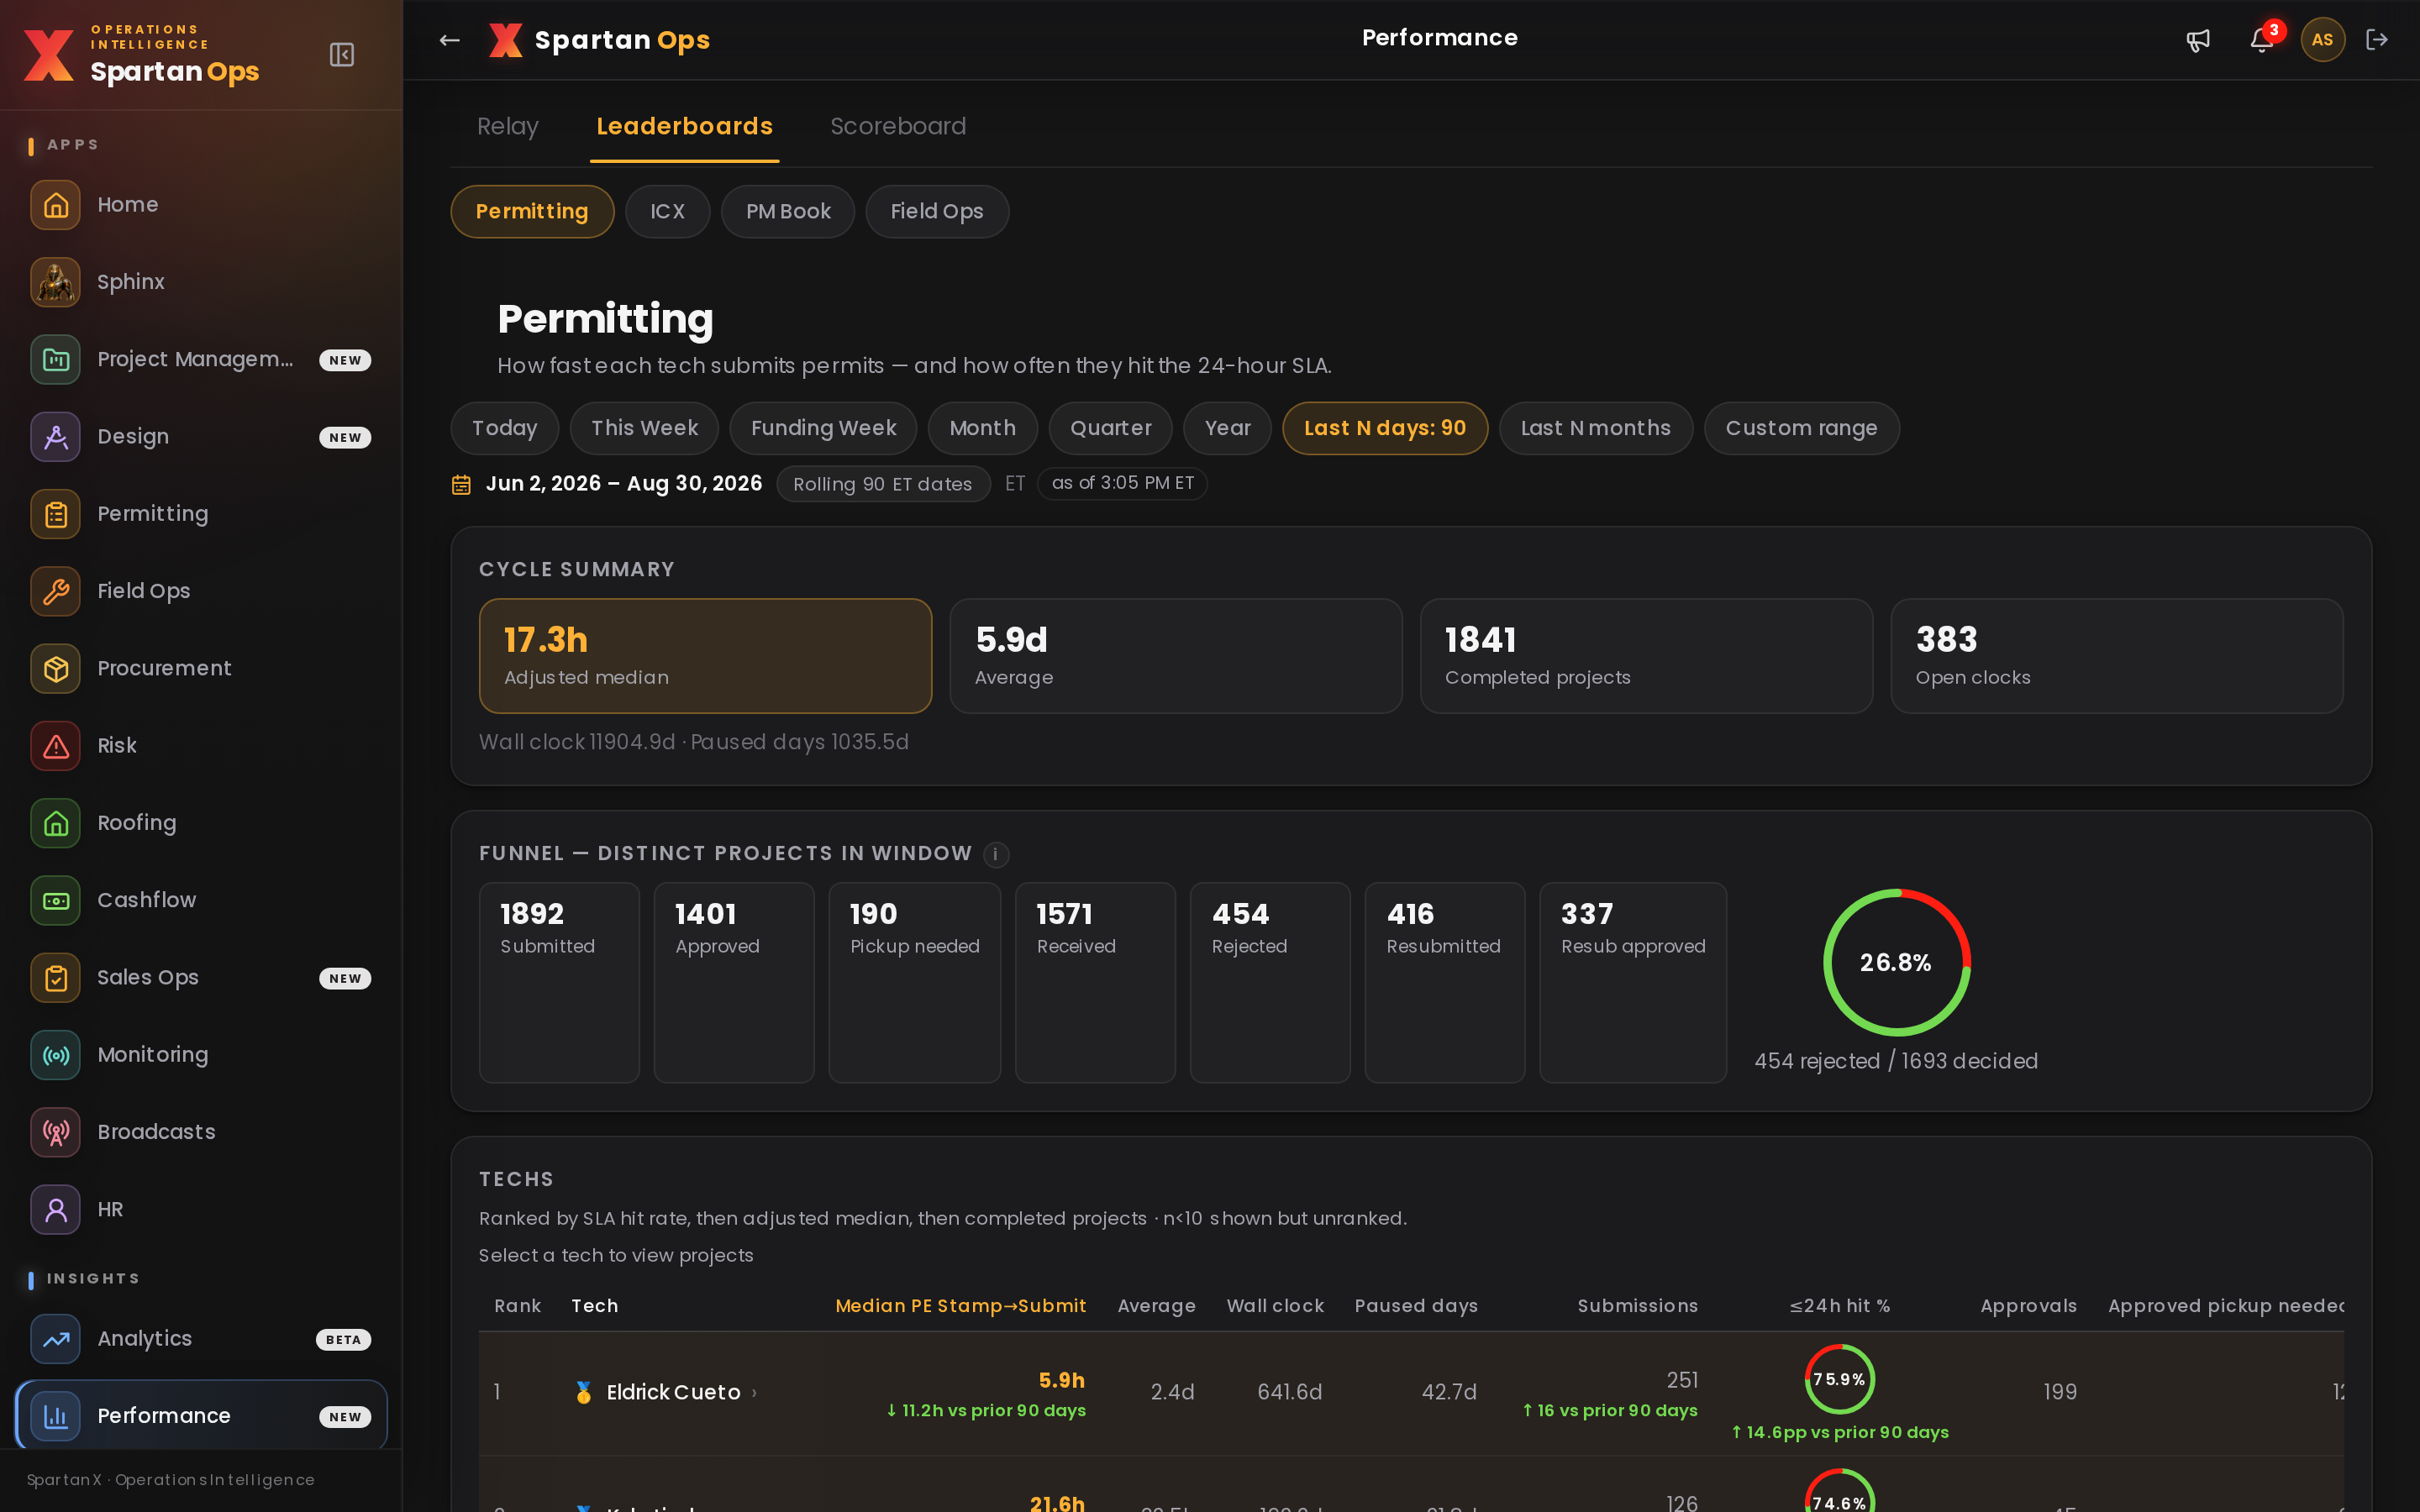This screenshot has width=2420, height=1512.
Task: Click the 26.8% rejection rate ring
Action: 1896,962
